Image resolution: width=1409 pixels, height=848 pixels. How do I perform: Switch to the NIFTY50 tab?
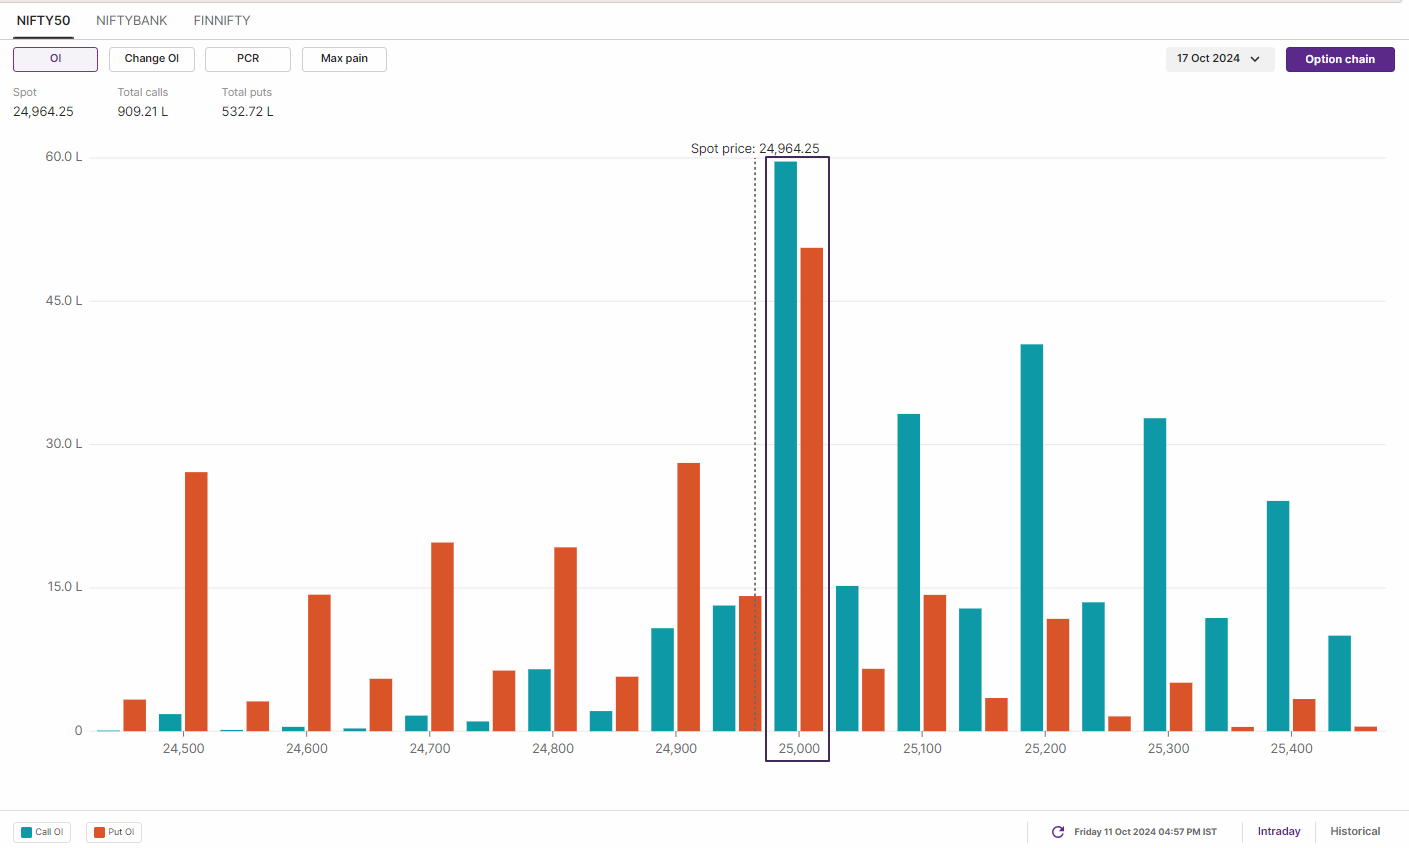pyautogui.click(x=43, y=20)
